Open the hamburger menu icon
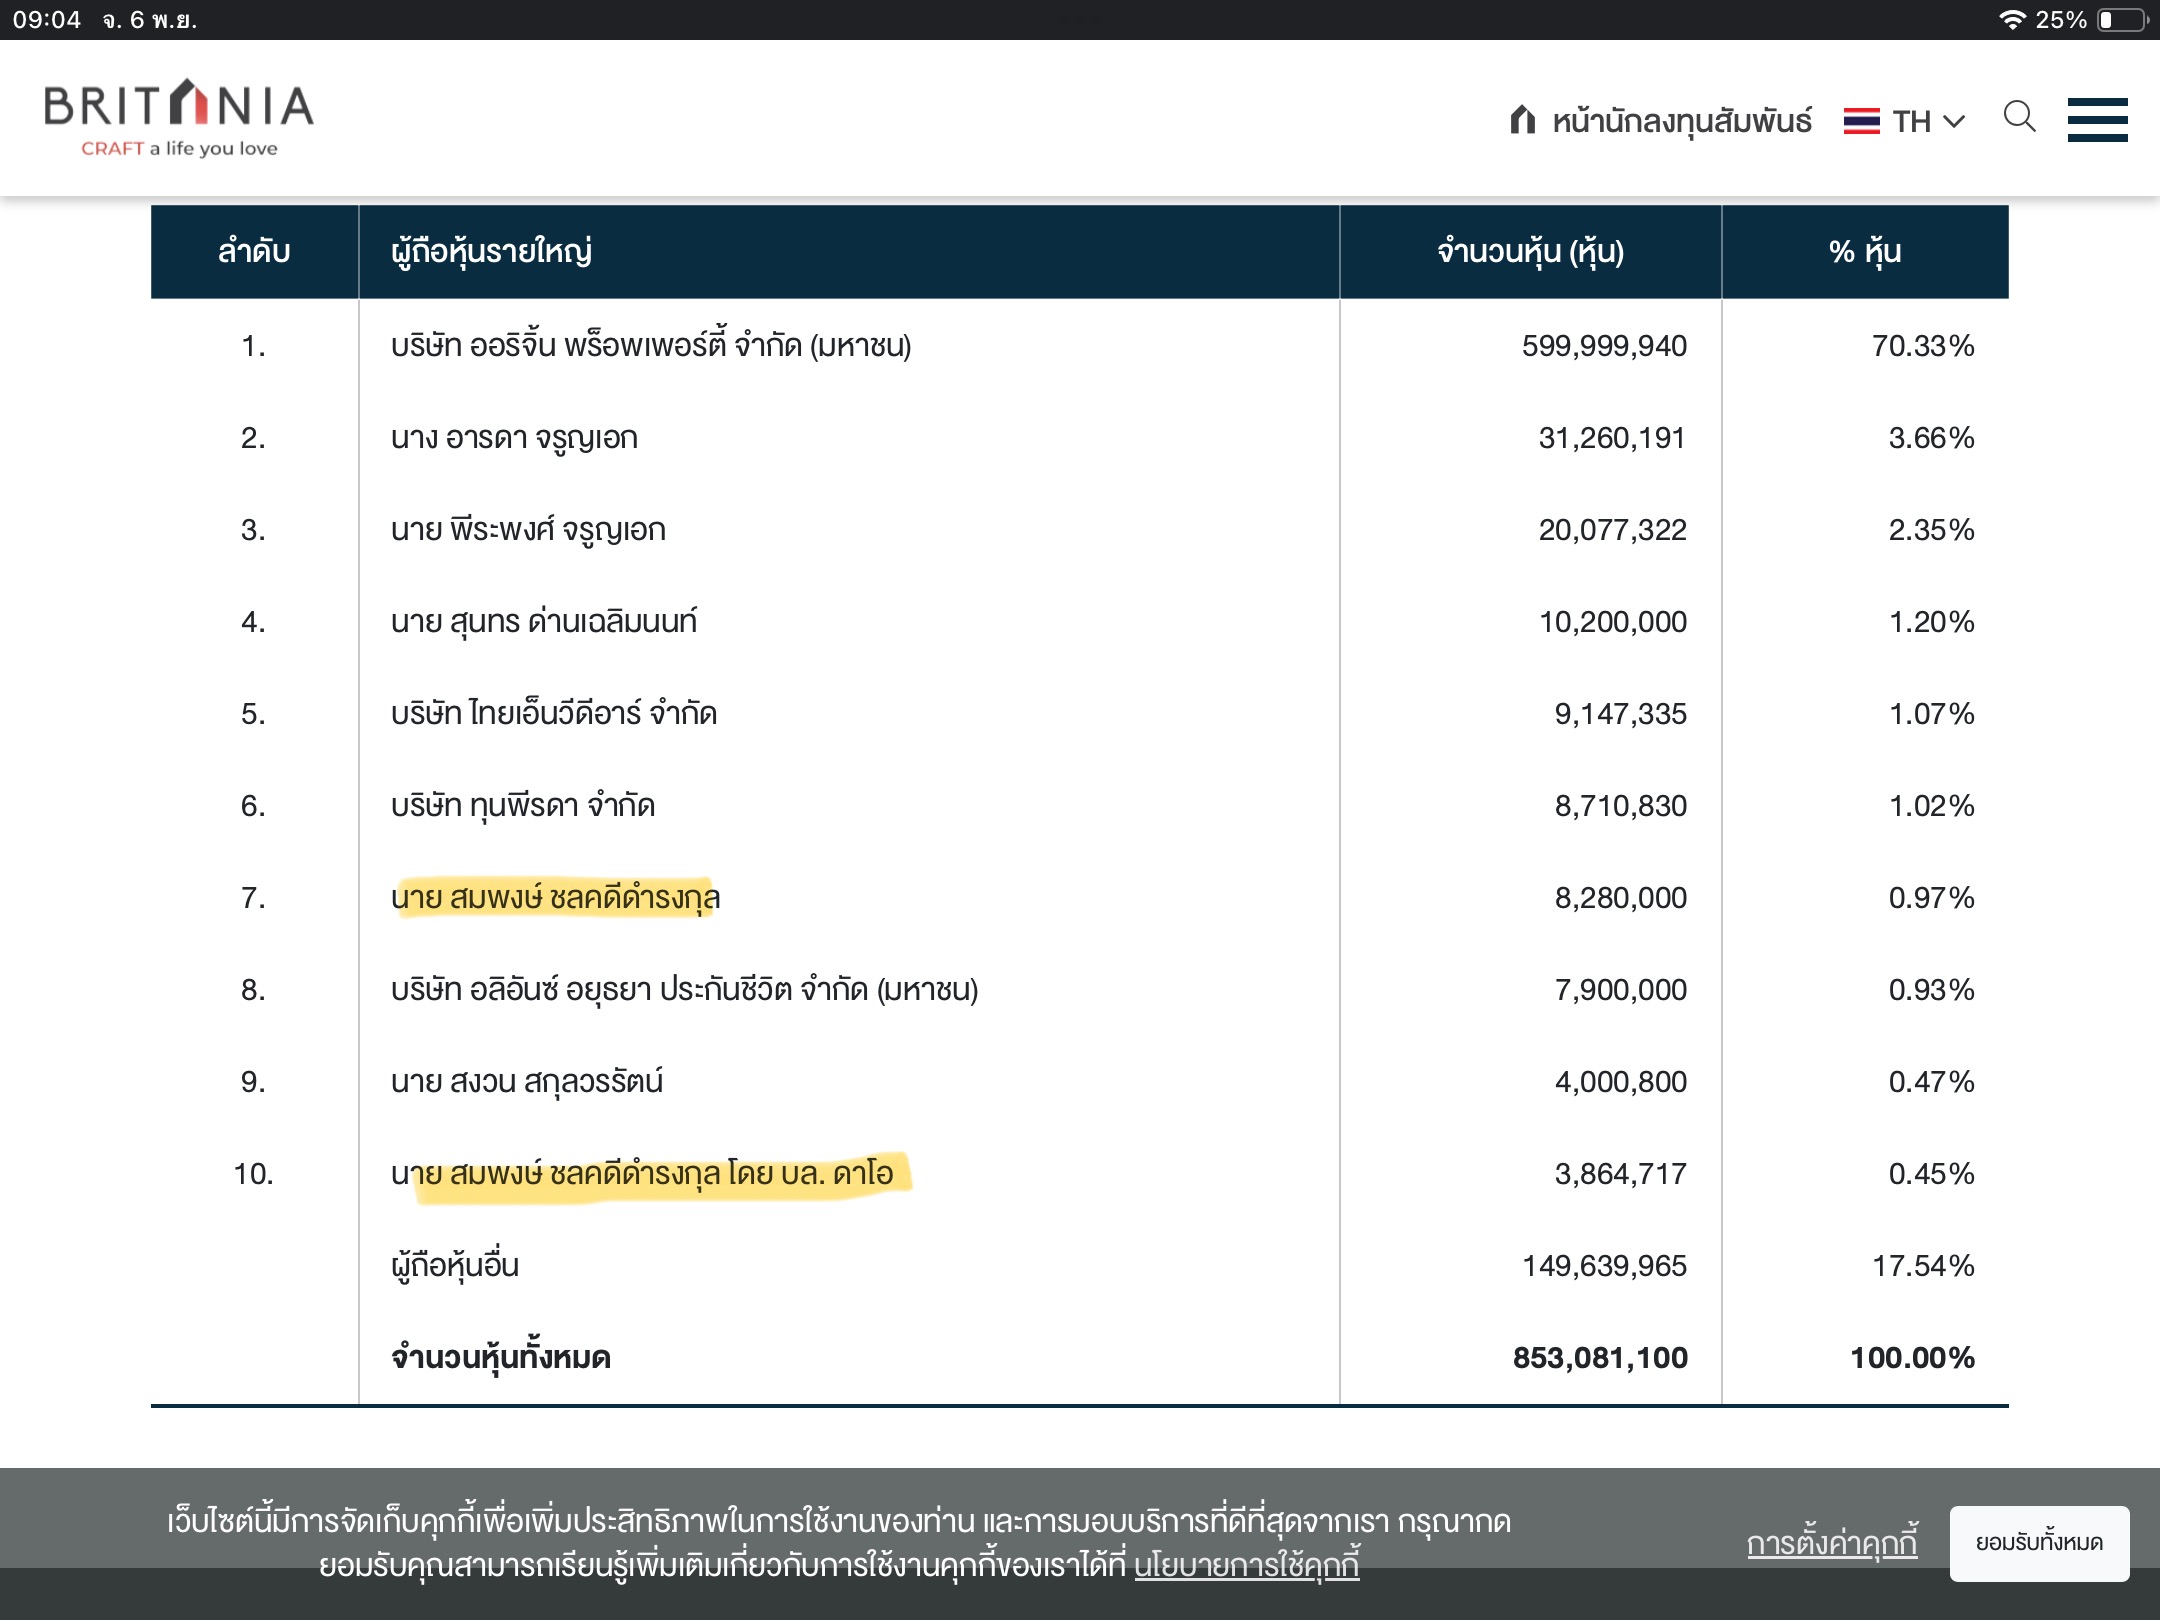Screen dimensions: 2160x1620 [x=2097, y=120]
